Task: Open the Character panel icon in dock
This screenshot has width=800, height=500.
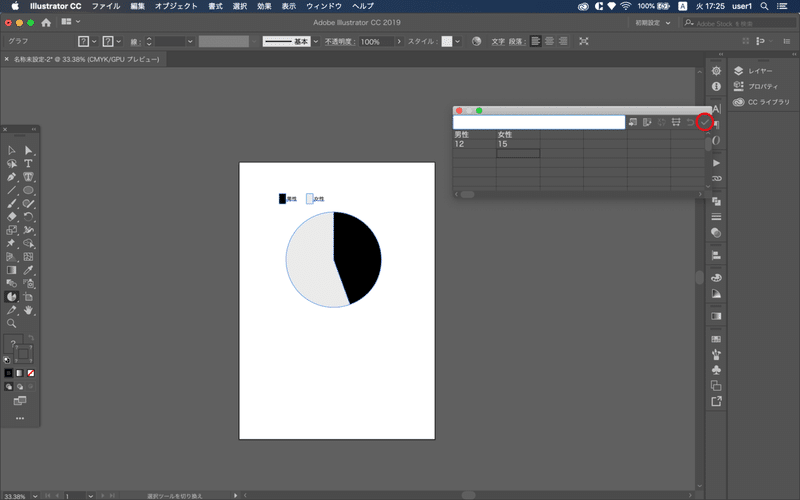Action: (x=716, y=108)
